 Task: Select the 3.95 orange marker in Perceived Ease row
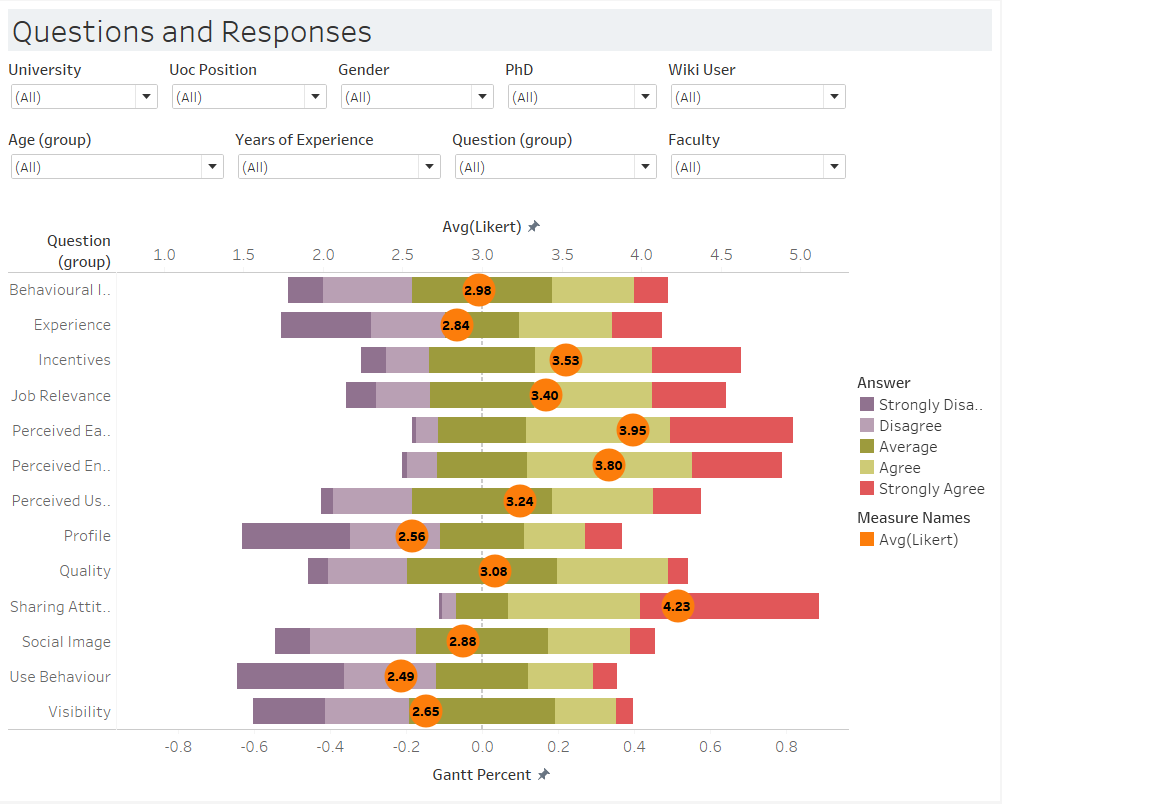(x=633, y=431)
